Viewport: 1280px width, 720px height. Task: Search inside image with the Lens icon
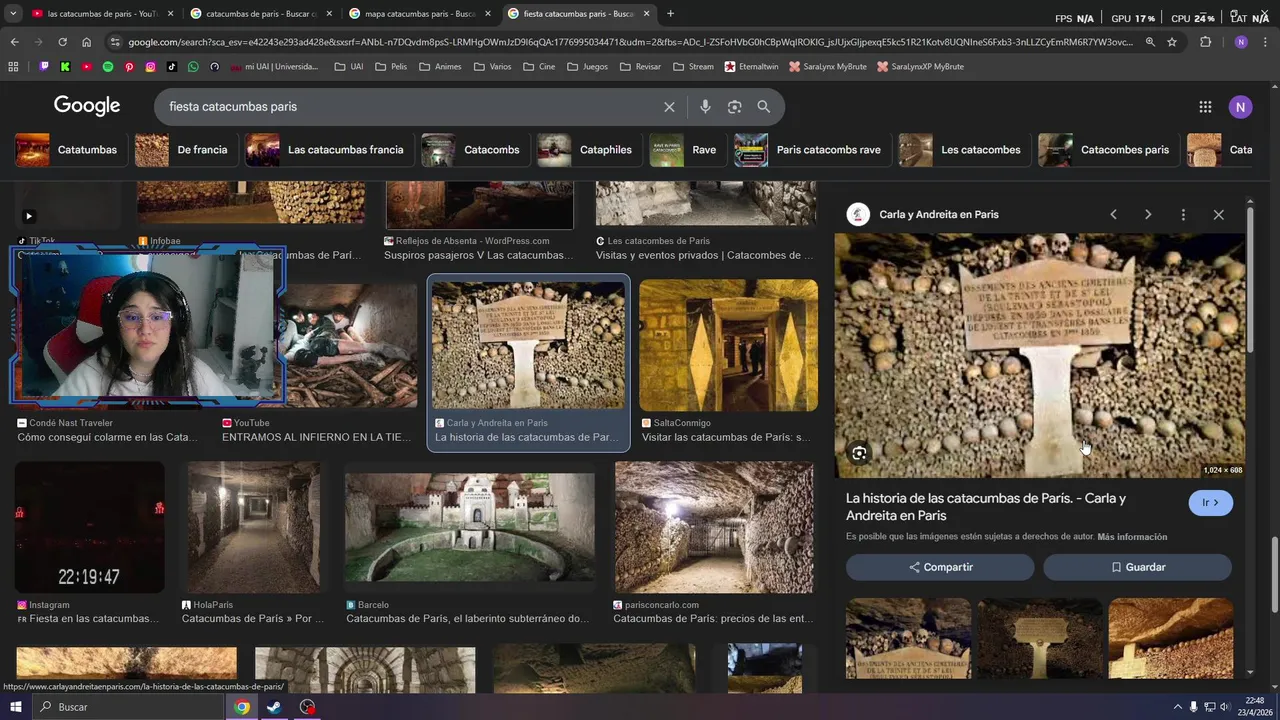click(x=859, y=454)
